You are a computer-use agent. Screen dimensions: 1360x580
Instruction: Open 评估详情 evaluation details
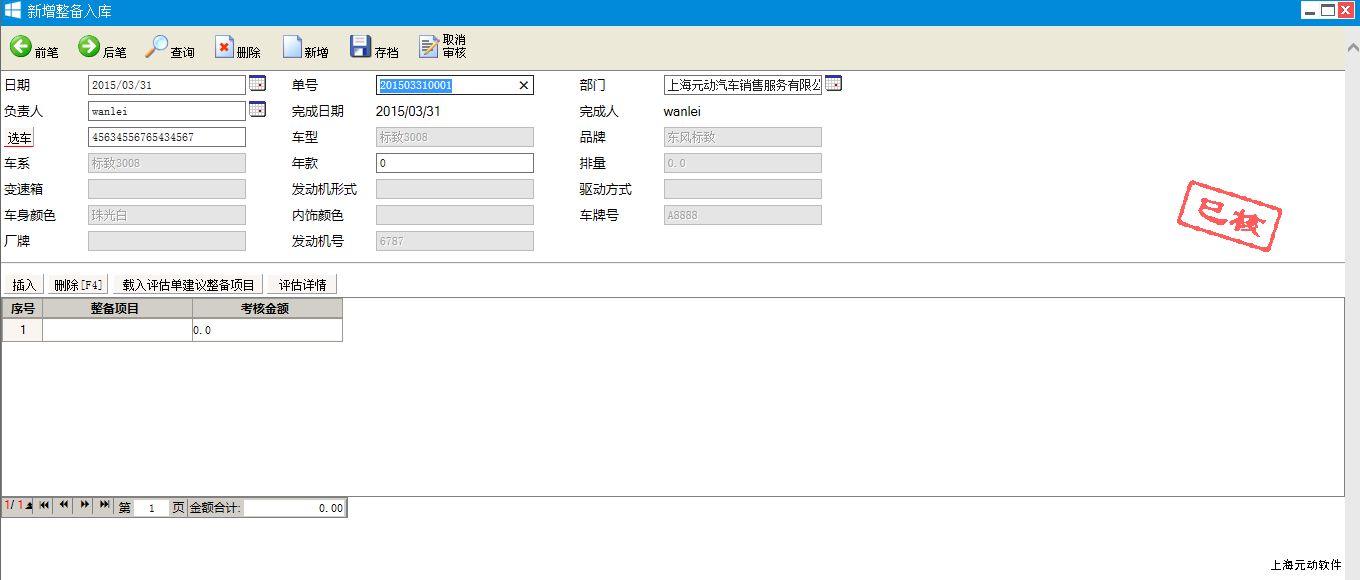pos(302,285)
